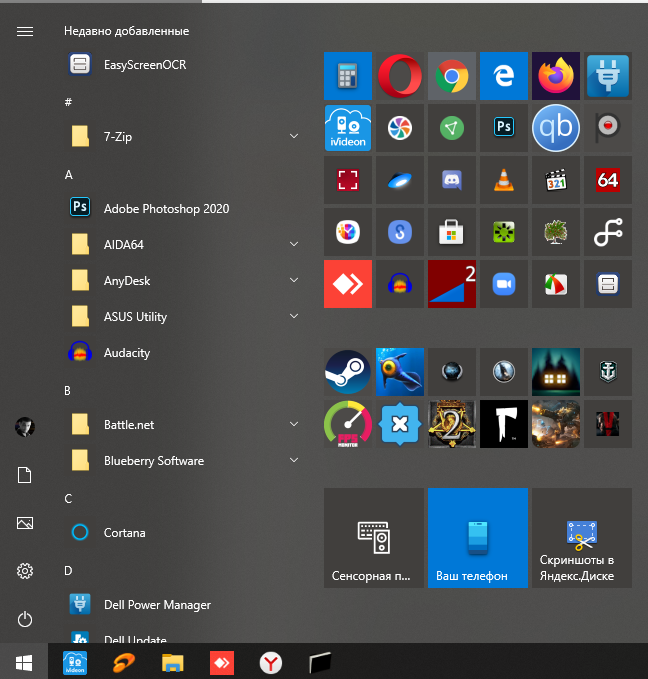The image size is (648, 679).
Task: Open Cortana from the app list
Action: [184, 532]
